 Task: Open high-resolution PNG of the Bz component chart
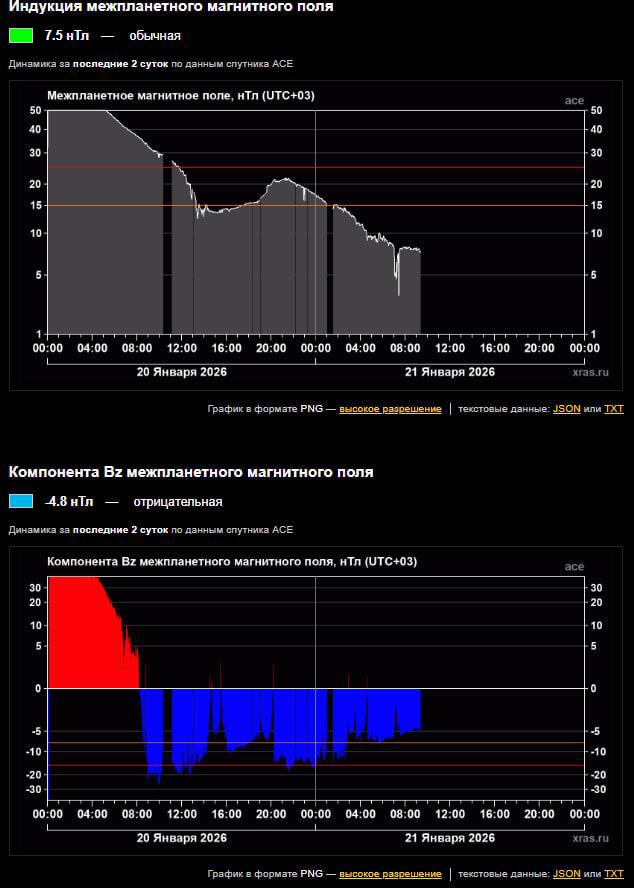point(390,874)
